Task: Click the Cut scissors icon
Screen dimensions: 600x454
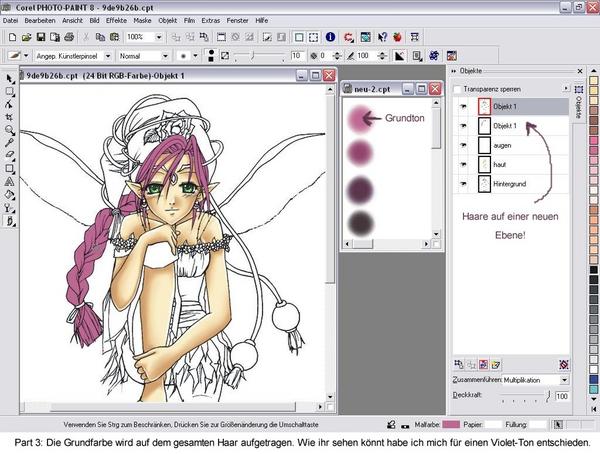Action: point(86,37)
